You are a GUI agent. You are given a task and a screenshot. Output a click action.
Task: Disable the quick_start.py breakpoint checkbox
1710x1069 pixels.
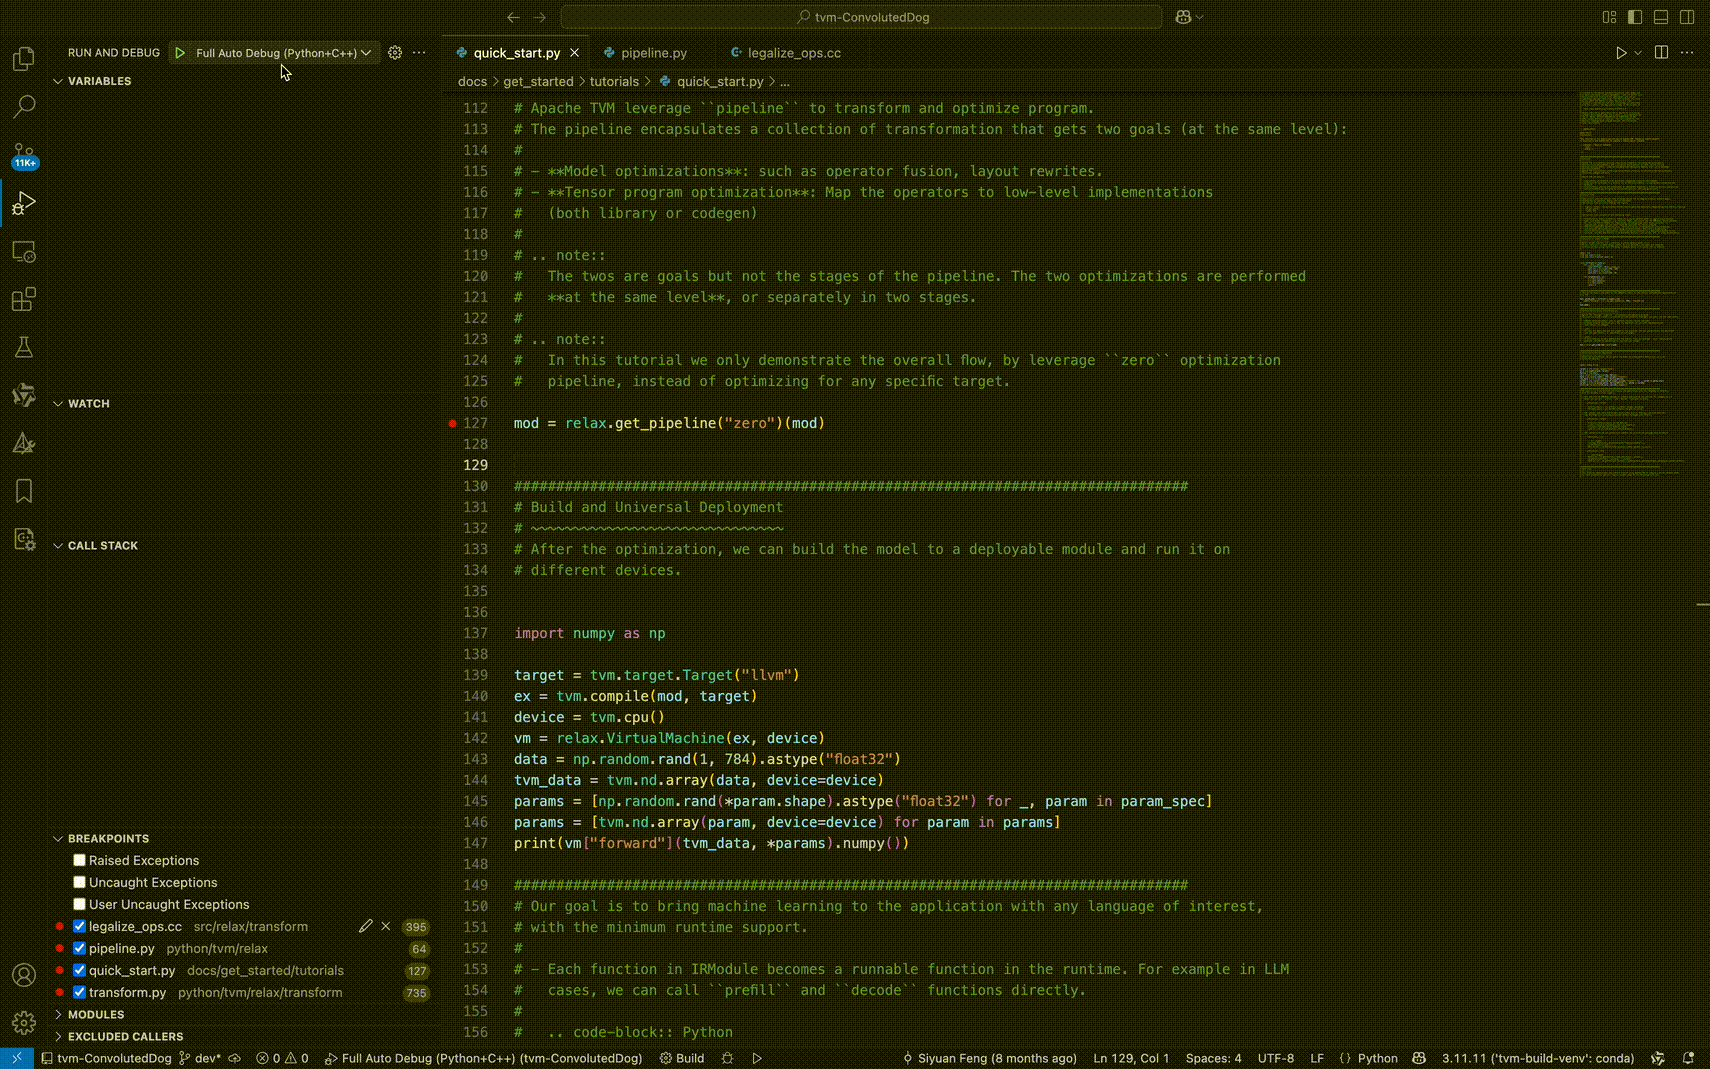79,970
